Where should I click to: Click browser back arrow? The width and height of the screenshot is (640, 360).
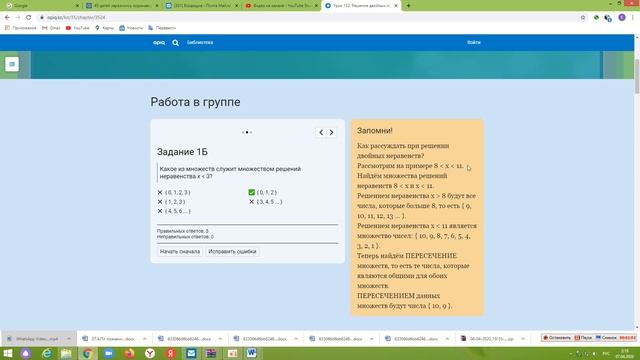pyautogui.click(x=7, y=18)
